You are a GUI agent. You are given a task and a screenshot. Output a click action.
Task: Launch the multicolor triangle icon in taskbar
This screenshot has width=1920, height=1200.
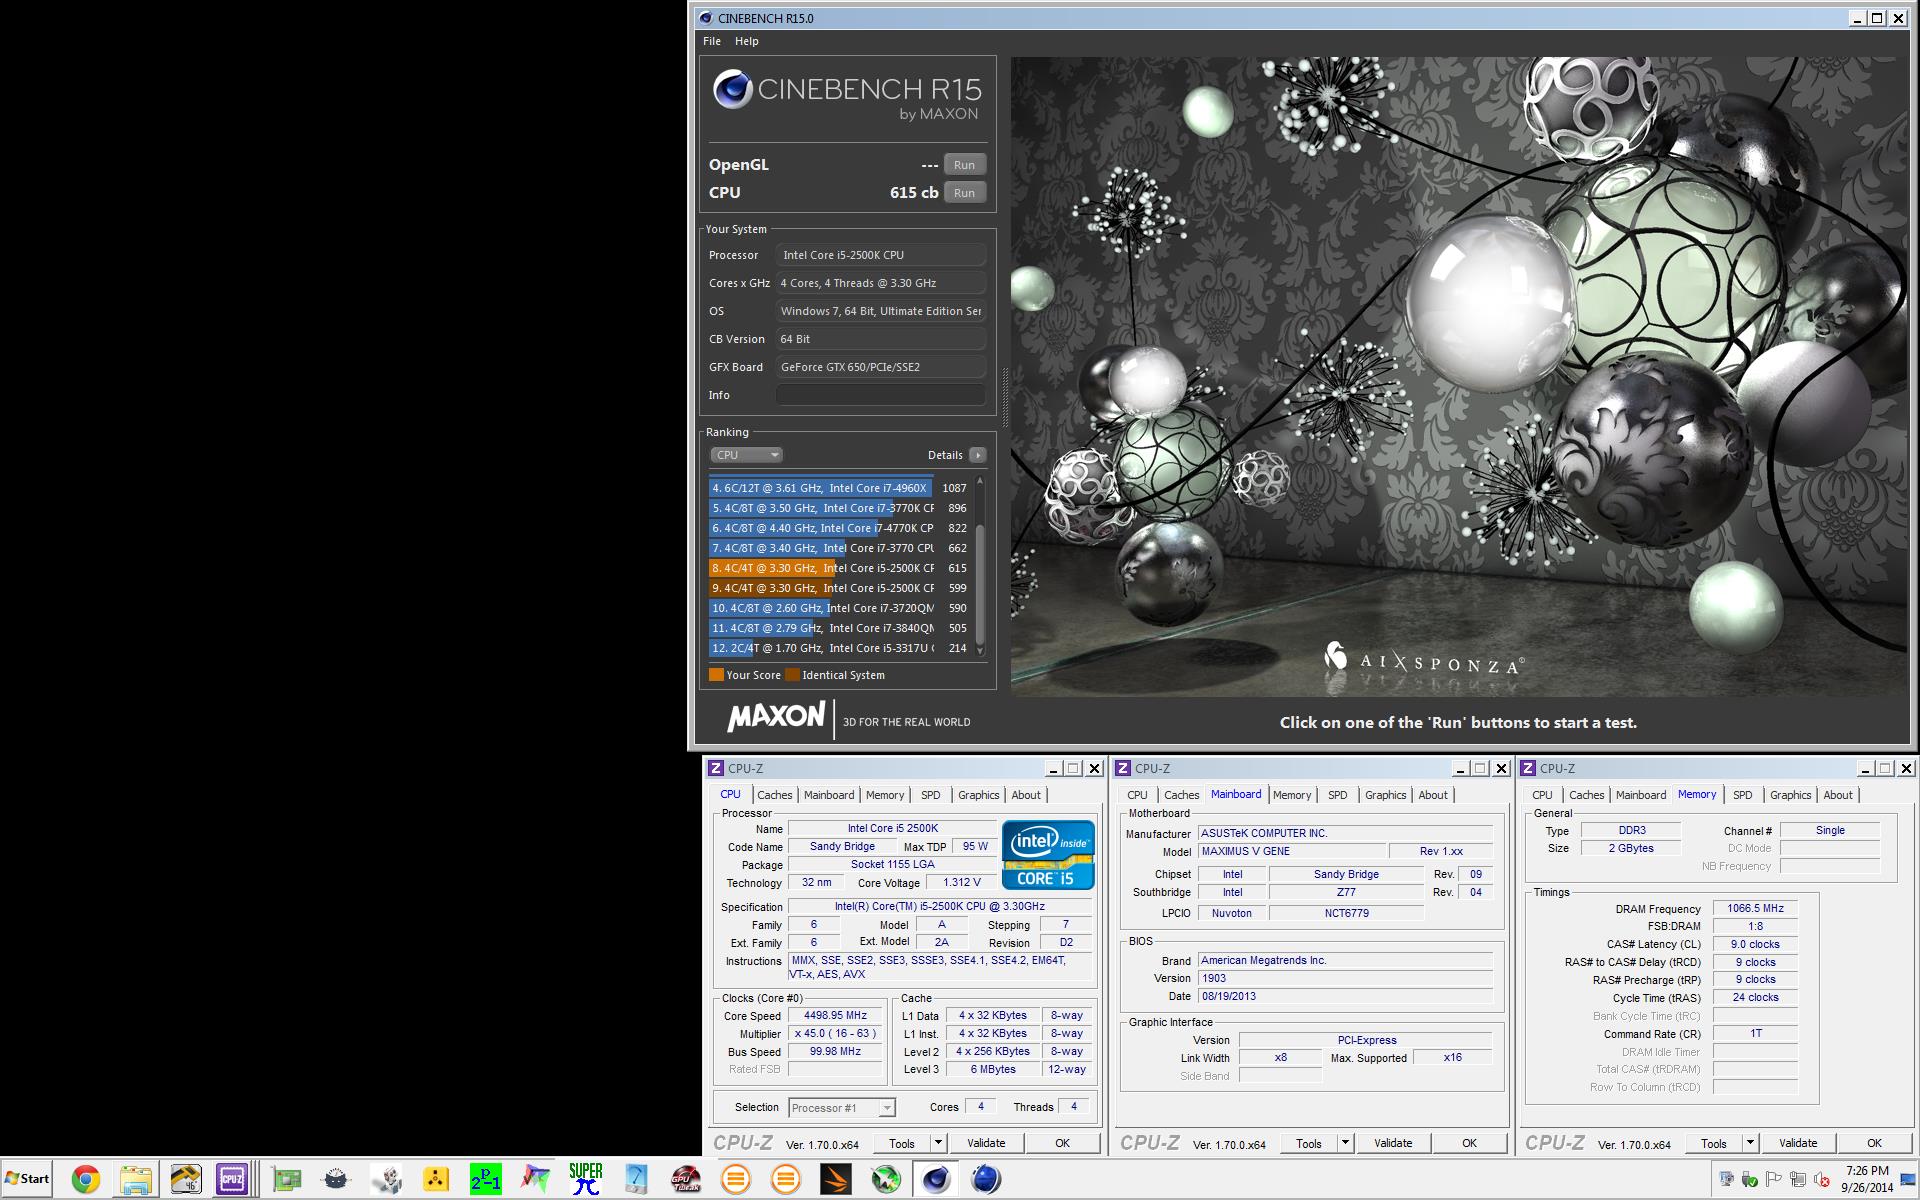tap(536, 1180)
